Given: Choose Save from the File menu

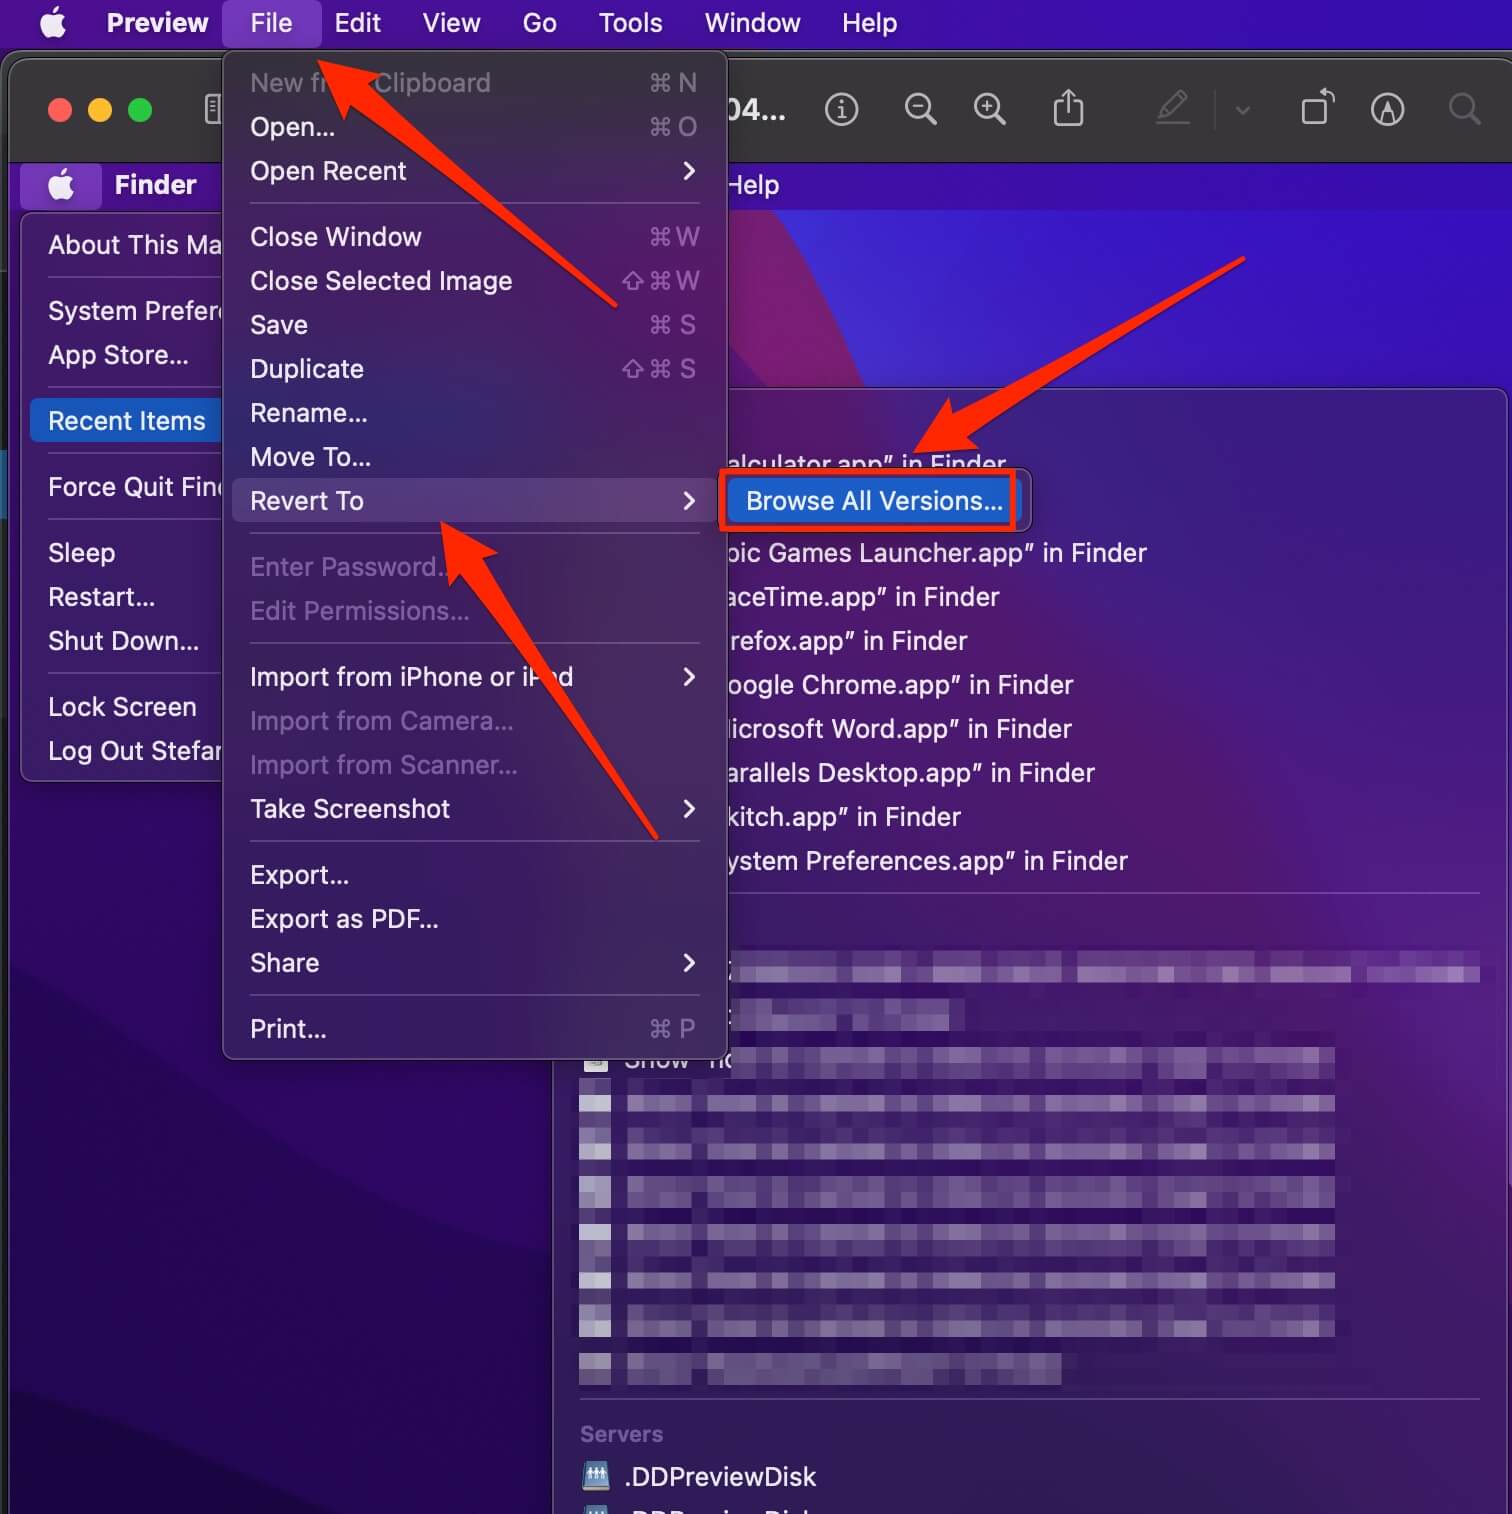Looking at the screenshot, I should tap(474, 325).
